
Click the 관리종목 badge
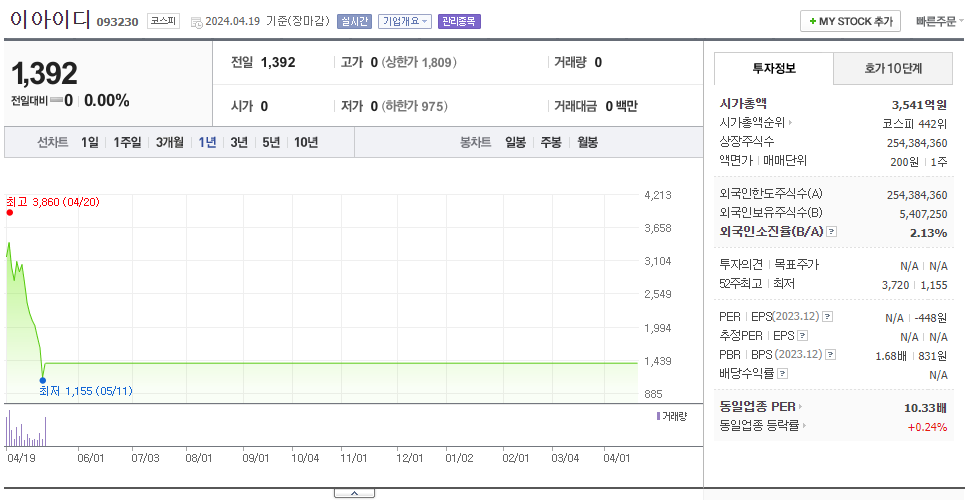(x=459, y=22)
